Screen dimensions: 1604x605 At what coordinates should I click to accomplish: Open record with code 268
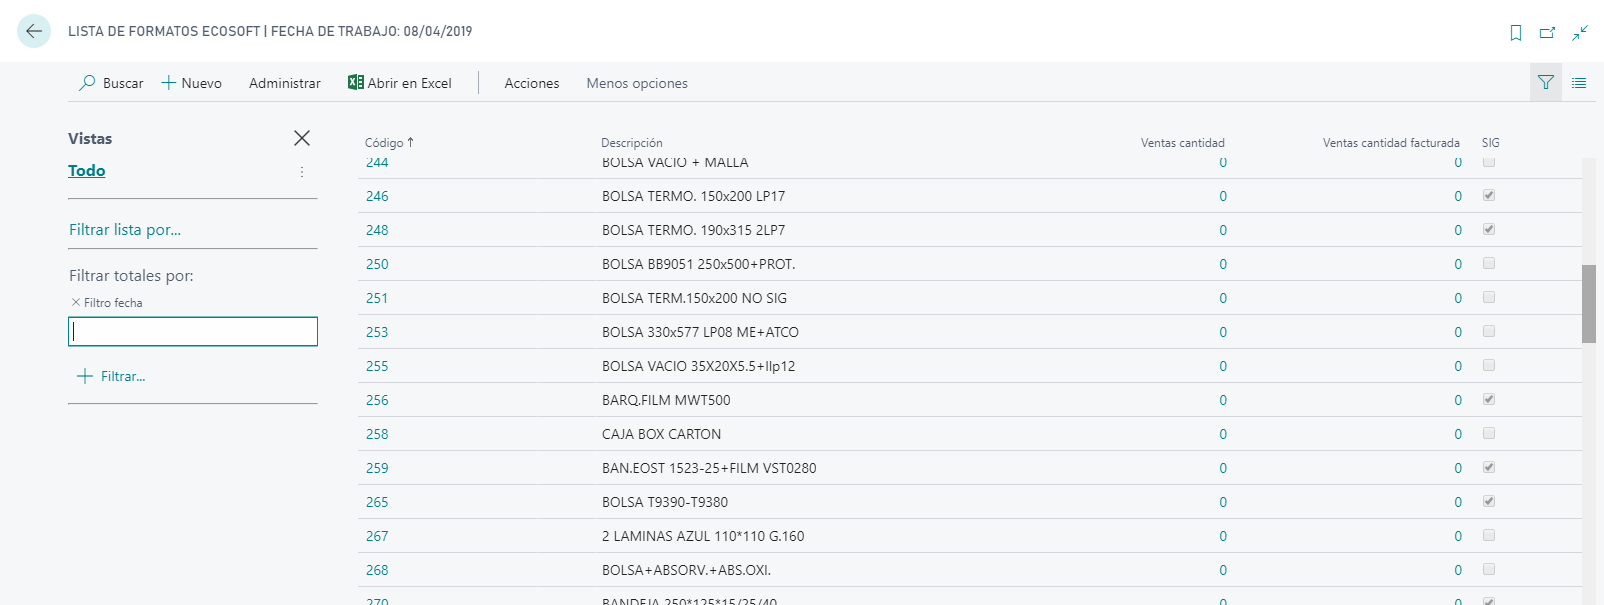(x=377, y=570)
